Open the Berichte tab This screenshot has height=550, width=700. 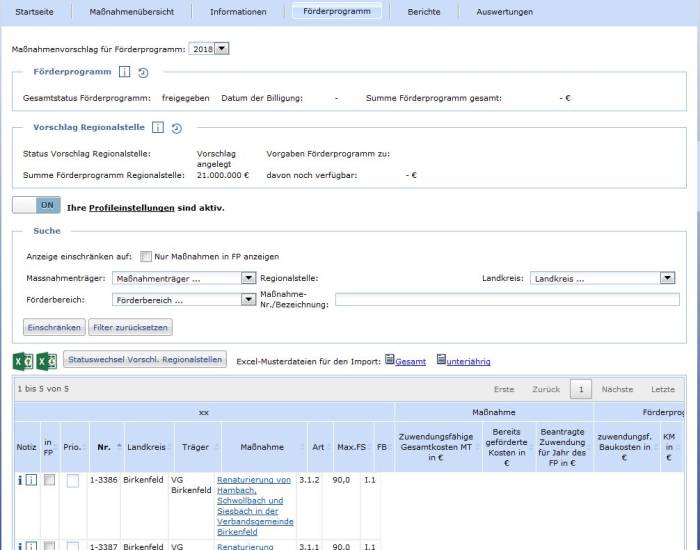[424, 12]
